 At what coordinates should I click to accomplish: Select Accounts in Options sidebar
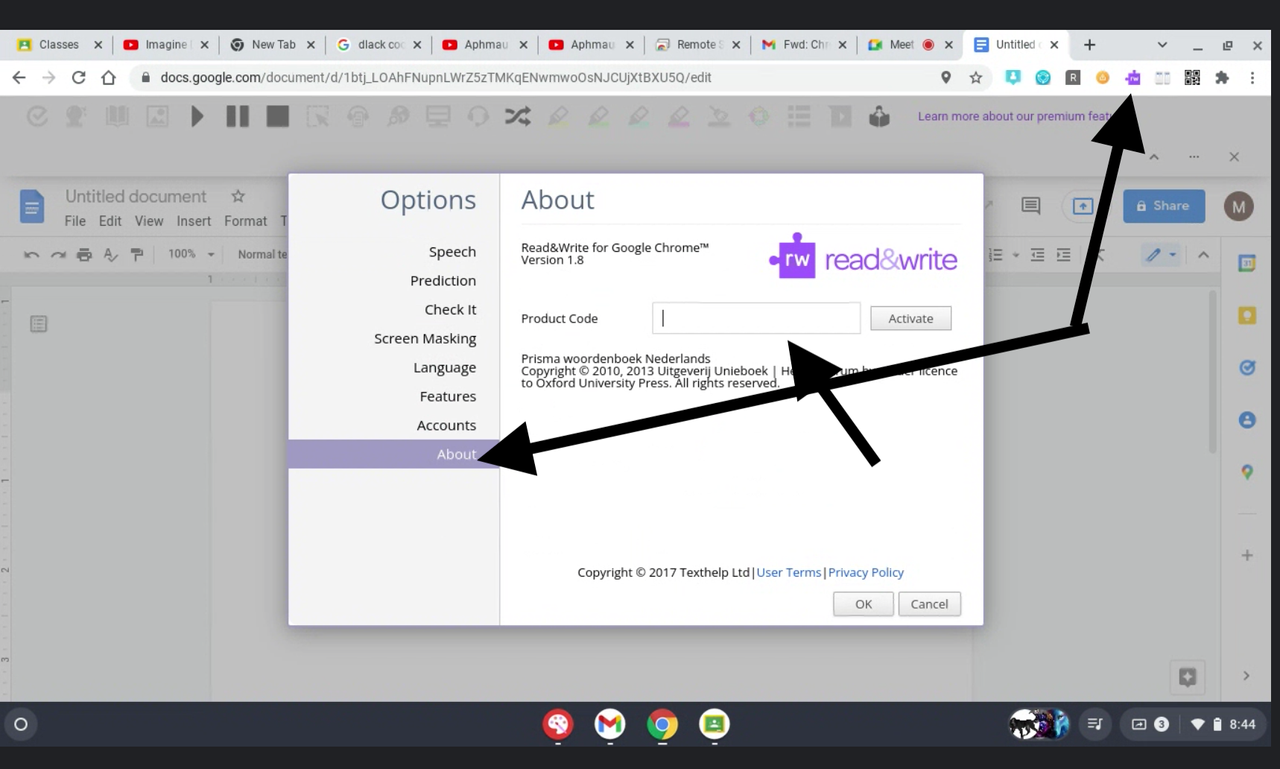446,425
